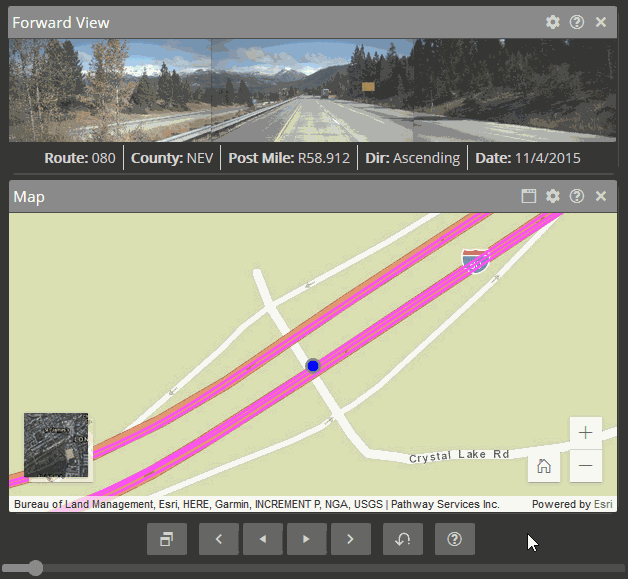Image resolution: width=628 pixels, height=579 pixels.
Task: Click the blue location marker on map
Action: (313, 367)
